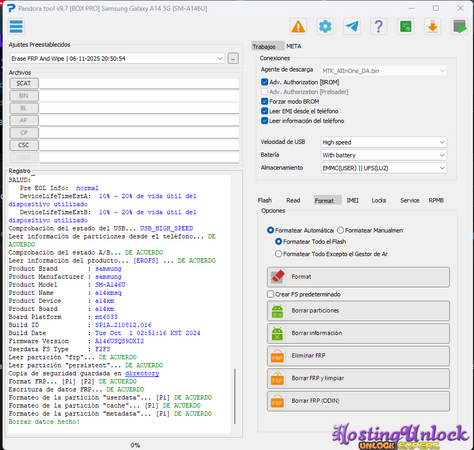This screenshot has height=450, width=474.
Task: Open the hamburger main menu
Action: [x=16, y=27]
